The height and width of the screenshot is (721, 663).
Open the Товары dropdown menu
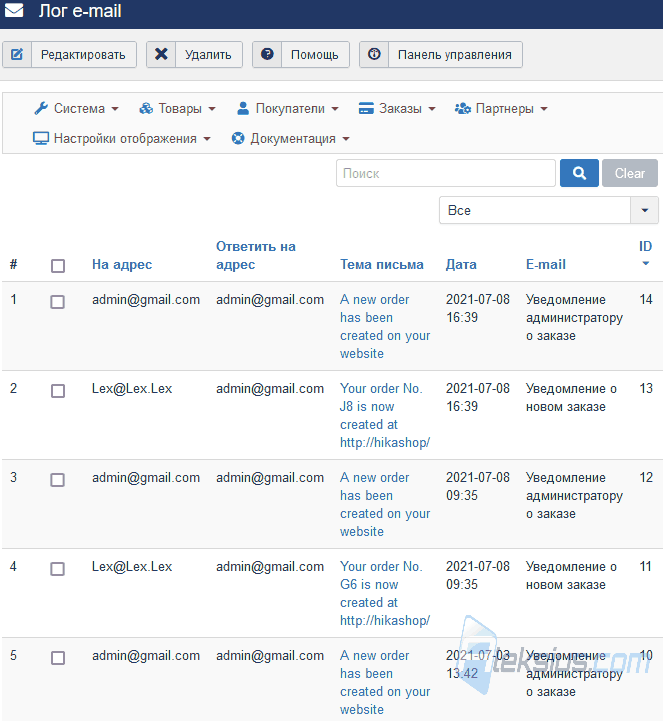pyautogui.click(x=177, y=109)
